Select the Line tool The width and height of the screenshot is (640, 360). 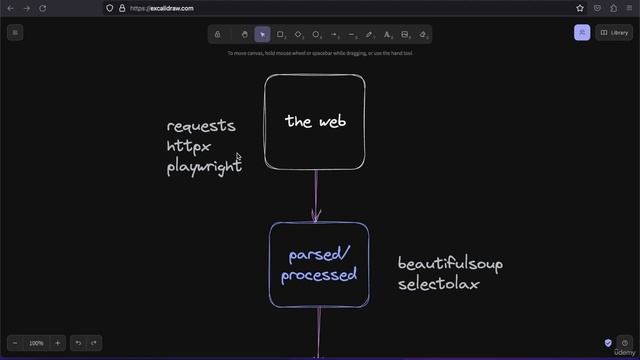pos(352,35)
